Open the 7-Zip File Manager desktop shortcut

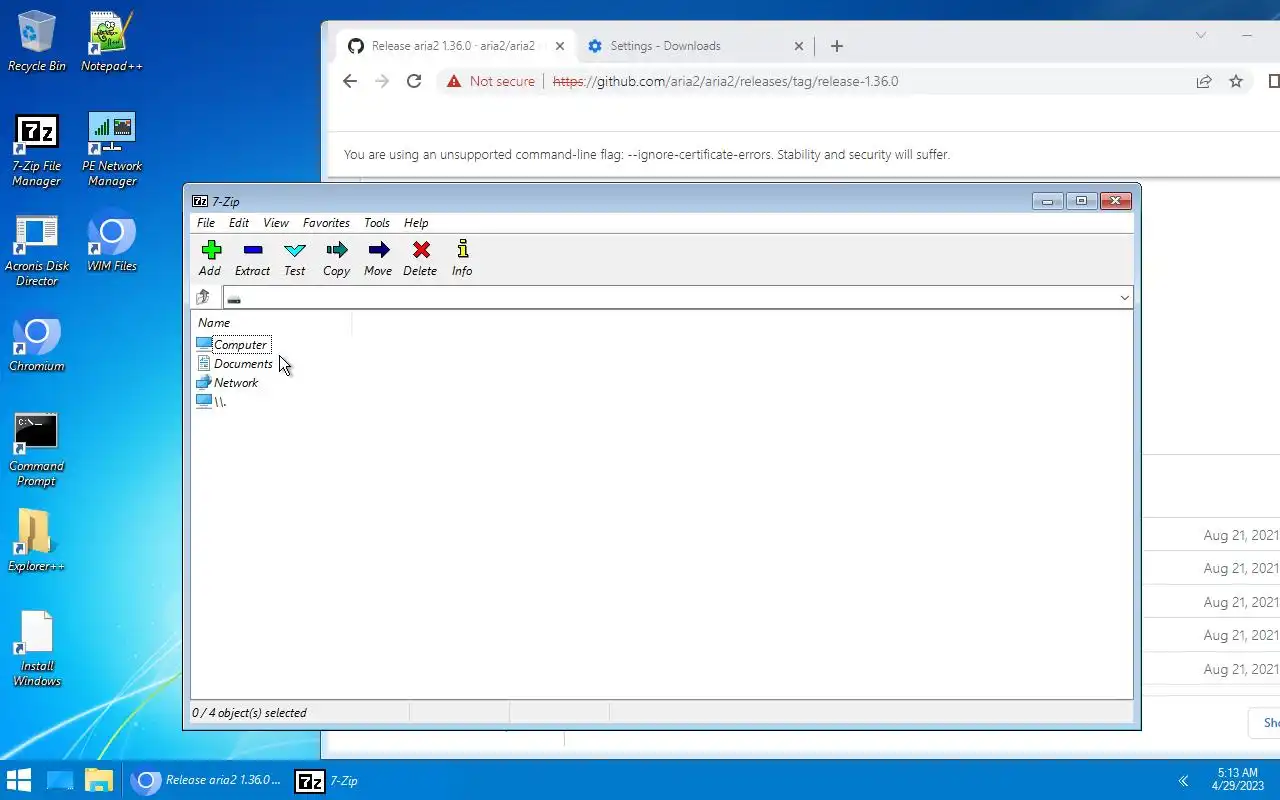37,150
